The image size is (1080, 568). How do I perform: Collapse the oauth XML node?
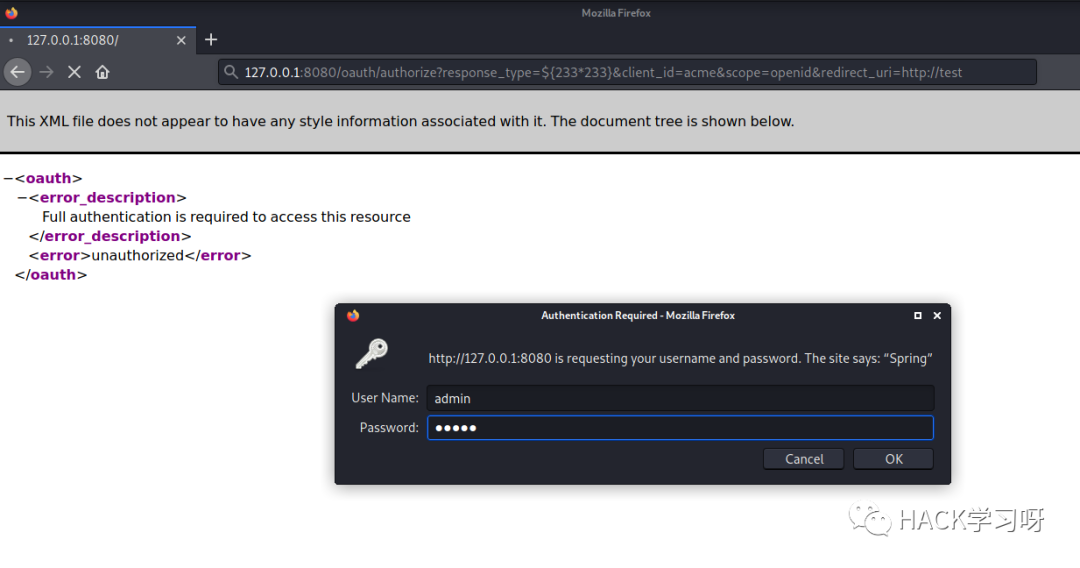pos(8,179)
